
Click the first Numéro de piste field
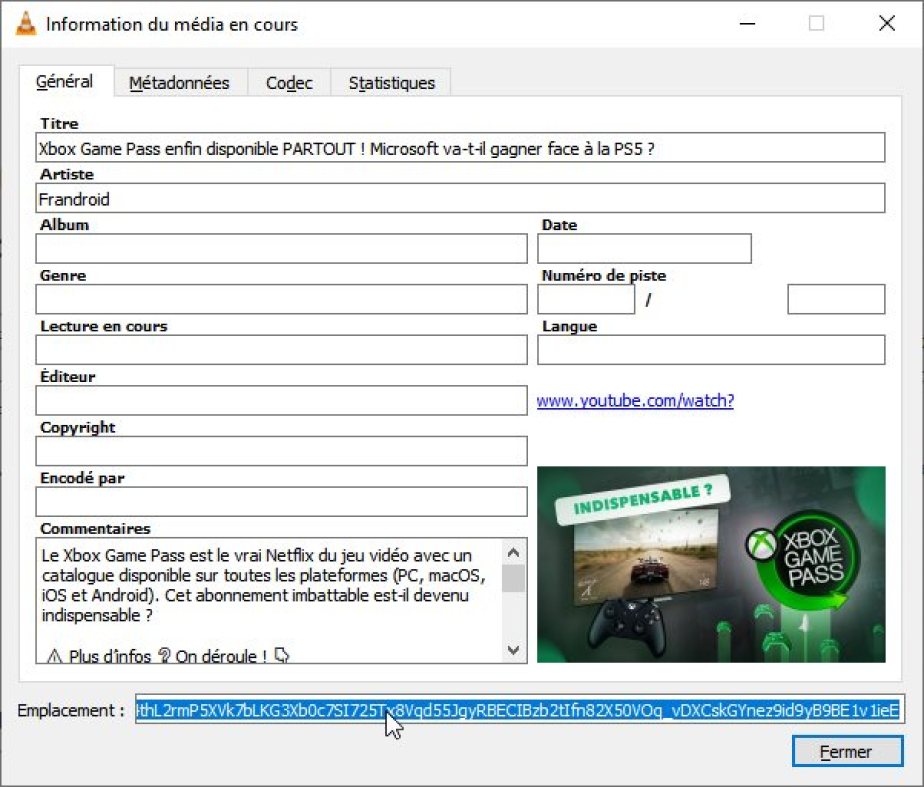[586, 299]
